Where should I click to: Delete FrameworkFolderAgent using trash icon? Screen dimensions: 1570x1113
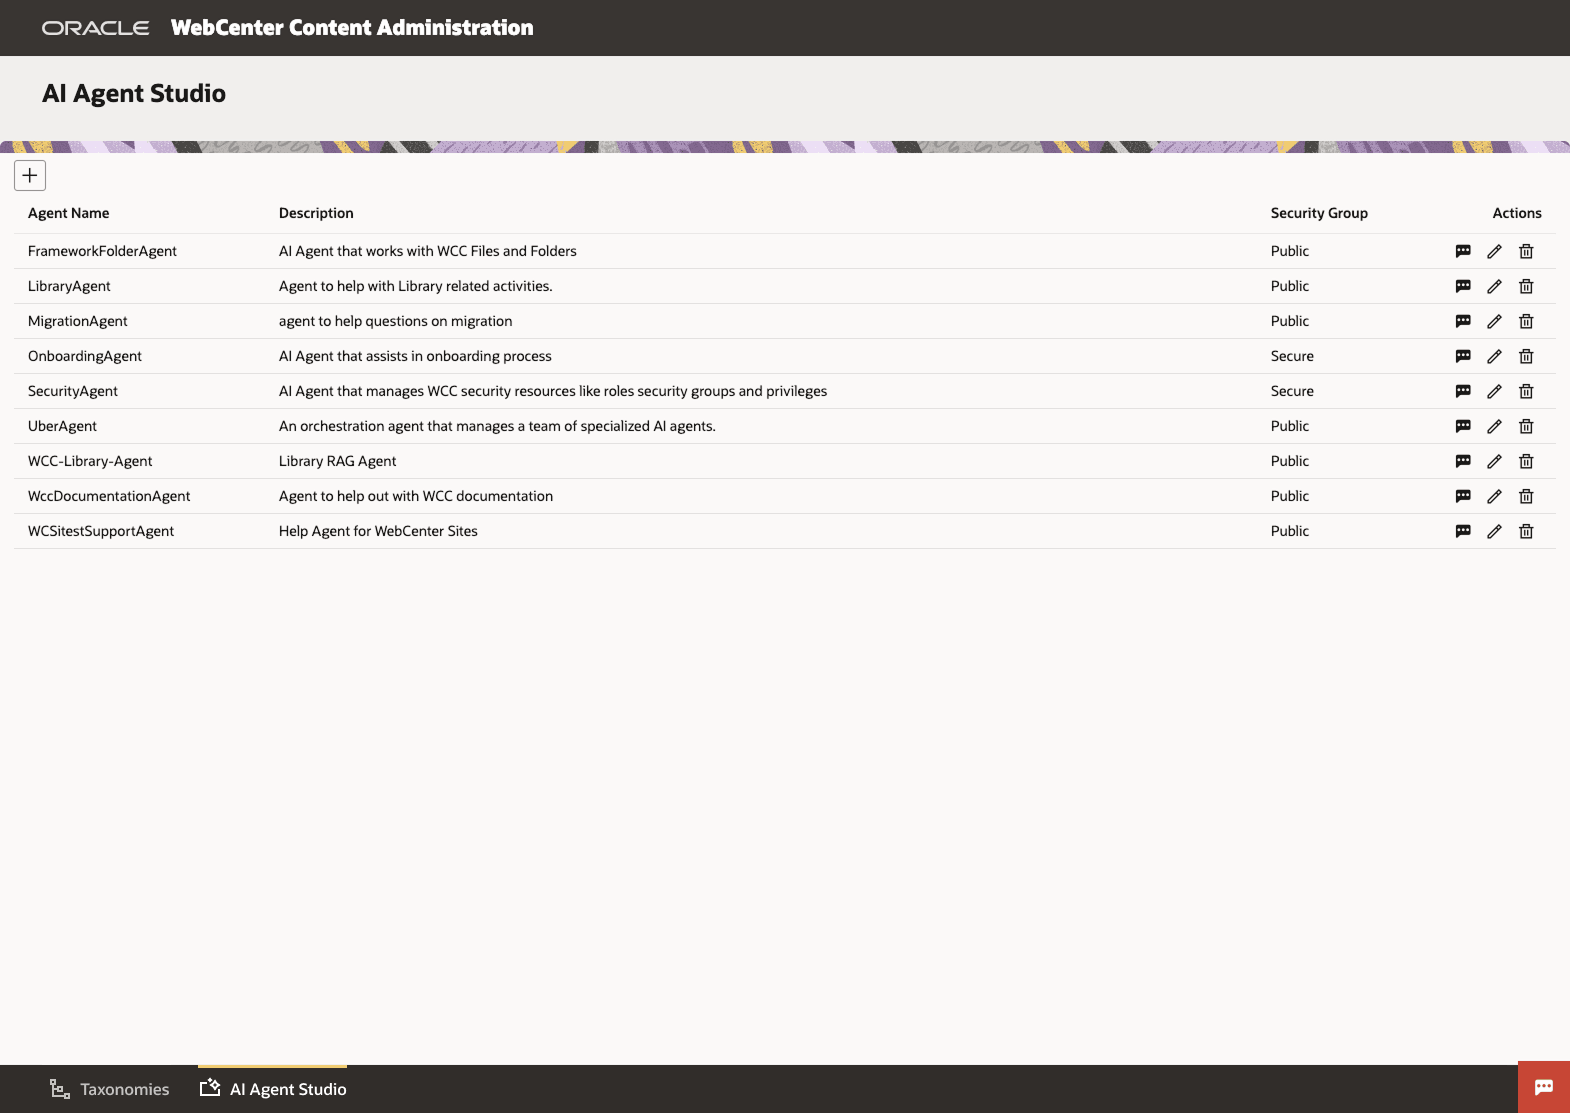click(x=1526, y=251)
